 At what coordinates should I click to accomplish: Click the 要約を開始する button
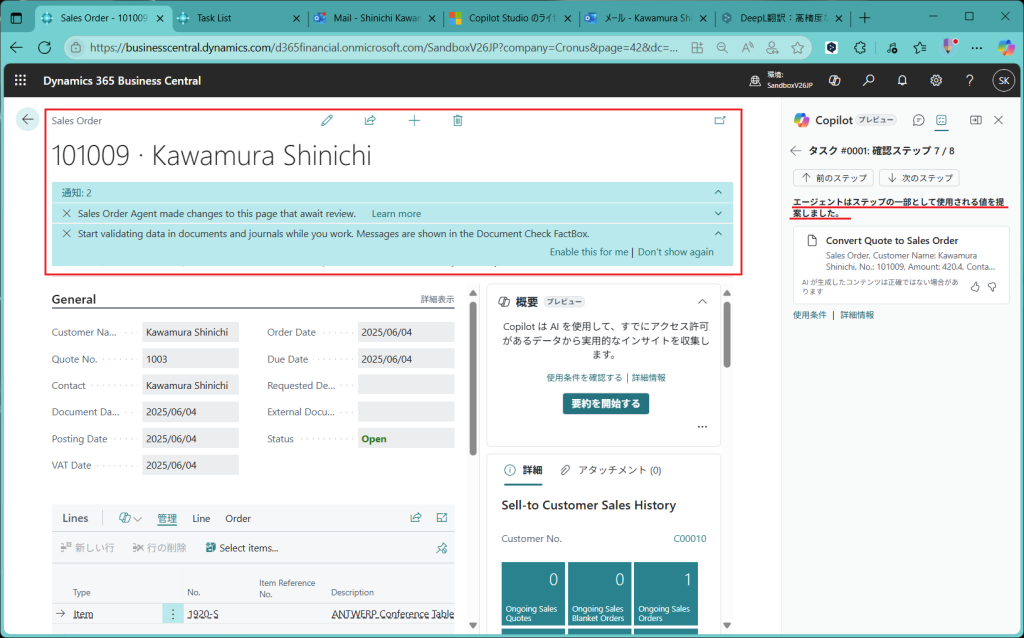pyautogui.click(x=606, y=404)
